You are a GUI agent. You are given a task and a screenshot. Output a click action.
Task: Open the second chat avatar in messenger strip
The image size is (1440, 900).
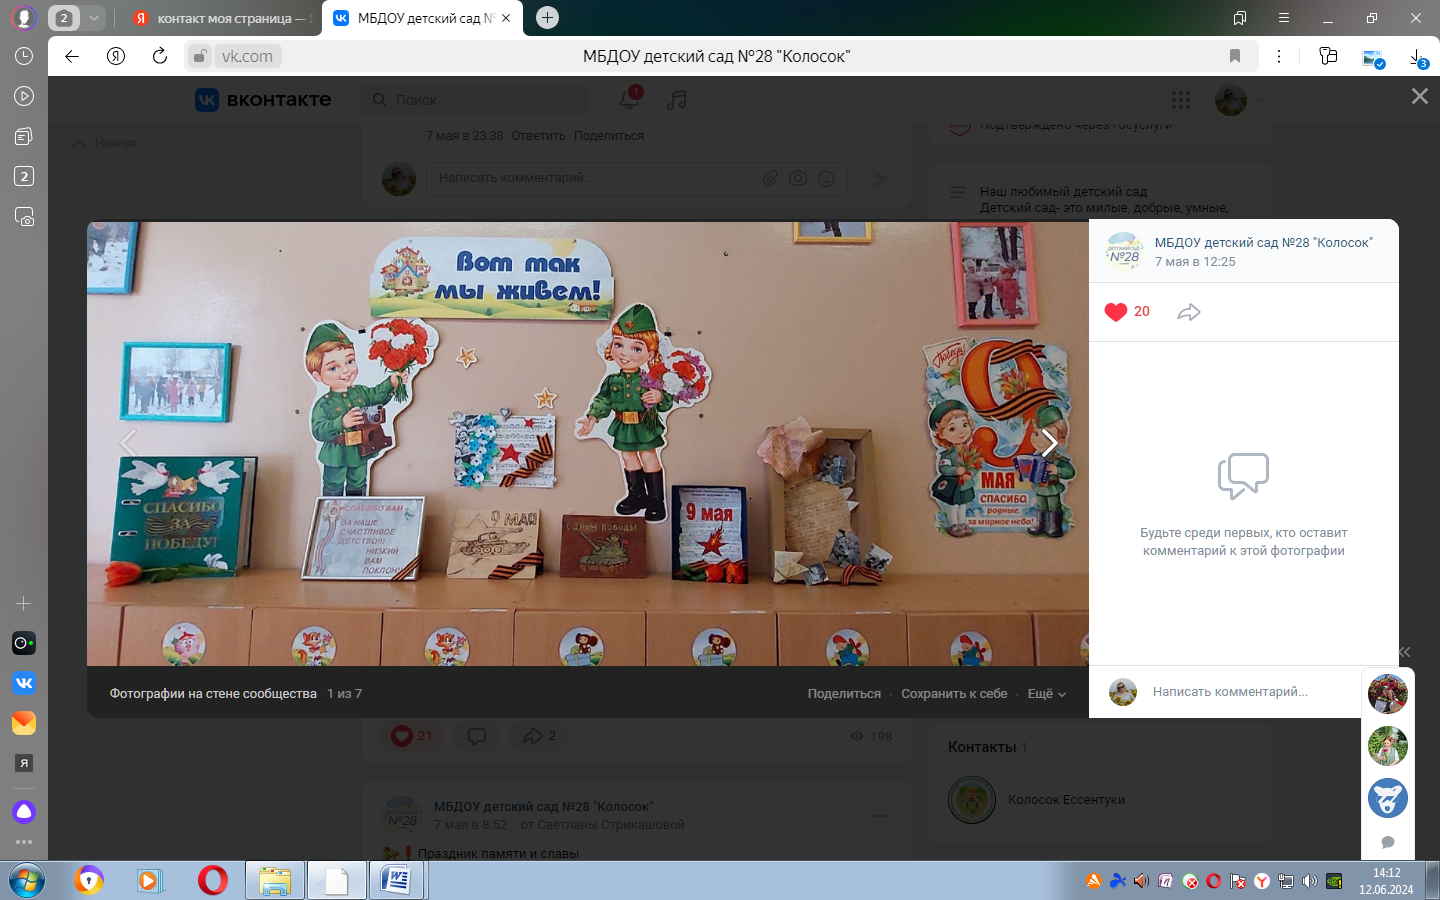pos(1388,746)
